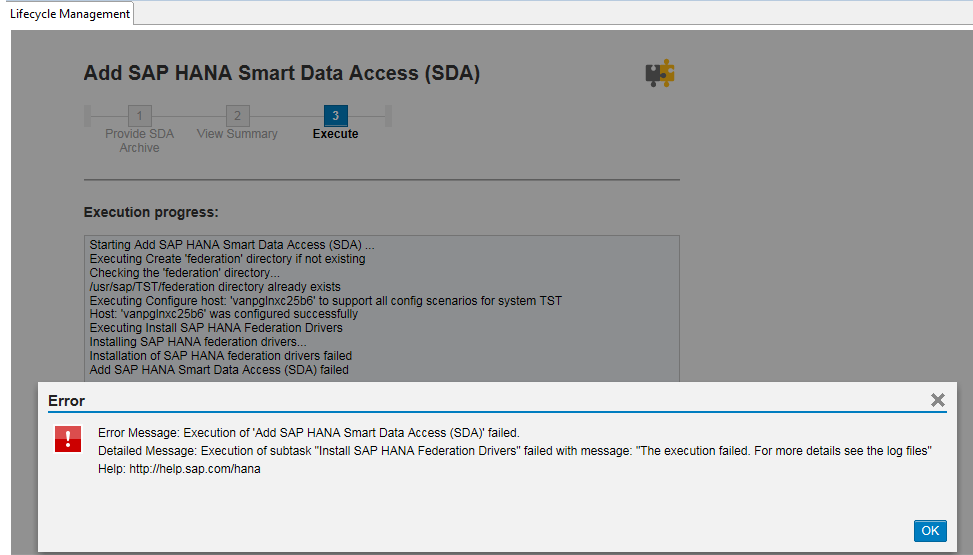Click 'Executing Configure host' log line

[326, 300]
